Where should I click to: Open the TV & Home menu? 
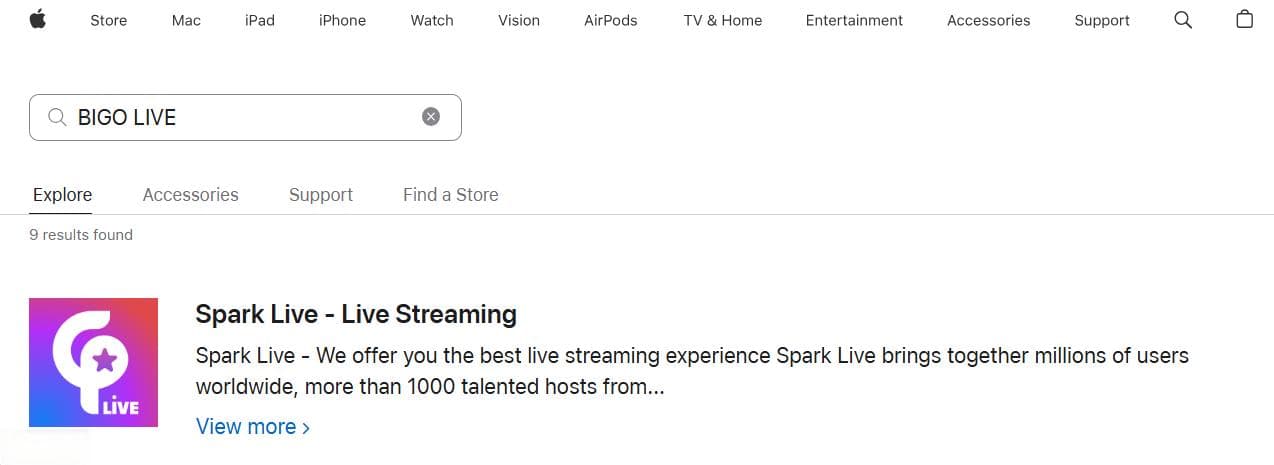click(x=722, y=20)
